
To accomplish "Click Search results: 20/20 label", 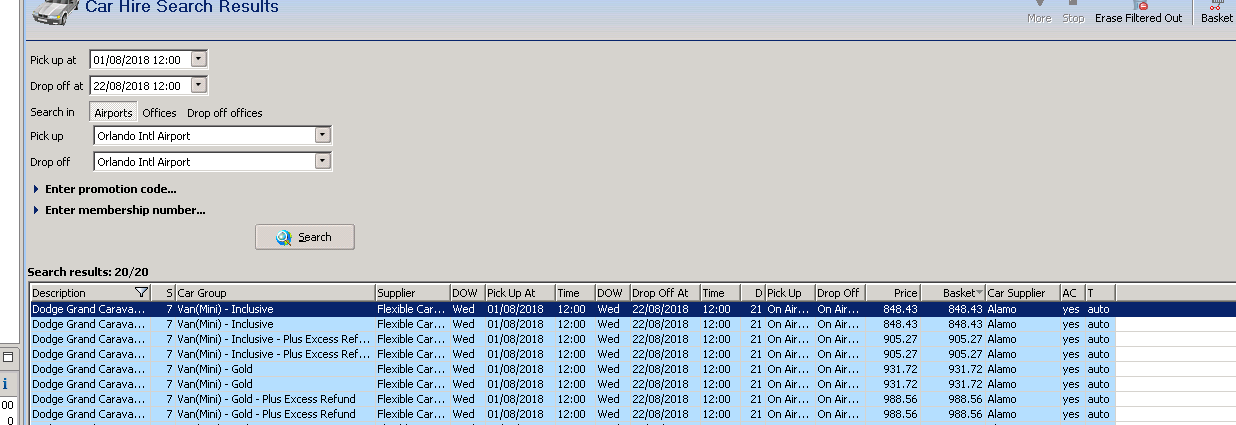I will [x=88, y=272].
